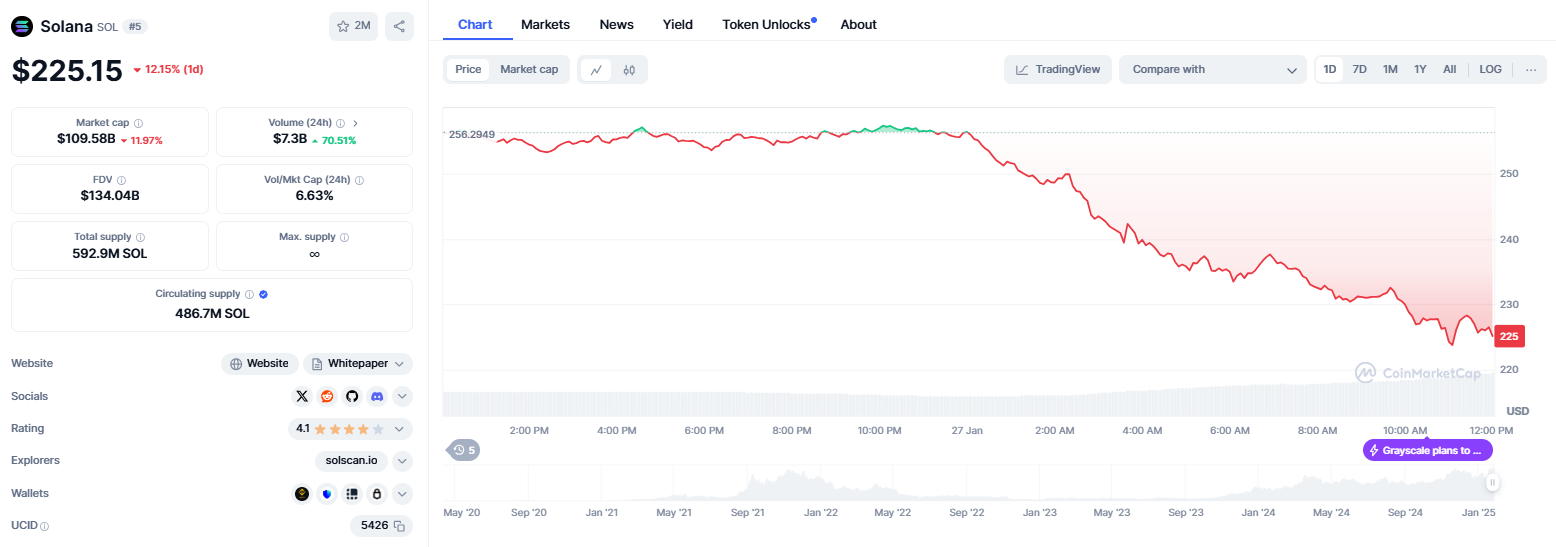
Task: Select the Market cap toggle
Action: click(x=529, y=69)
